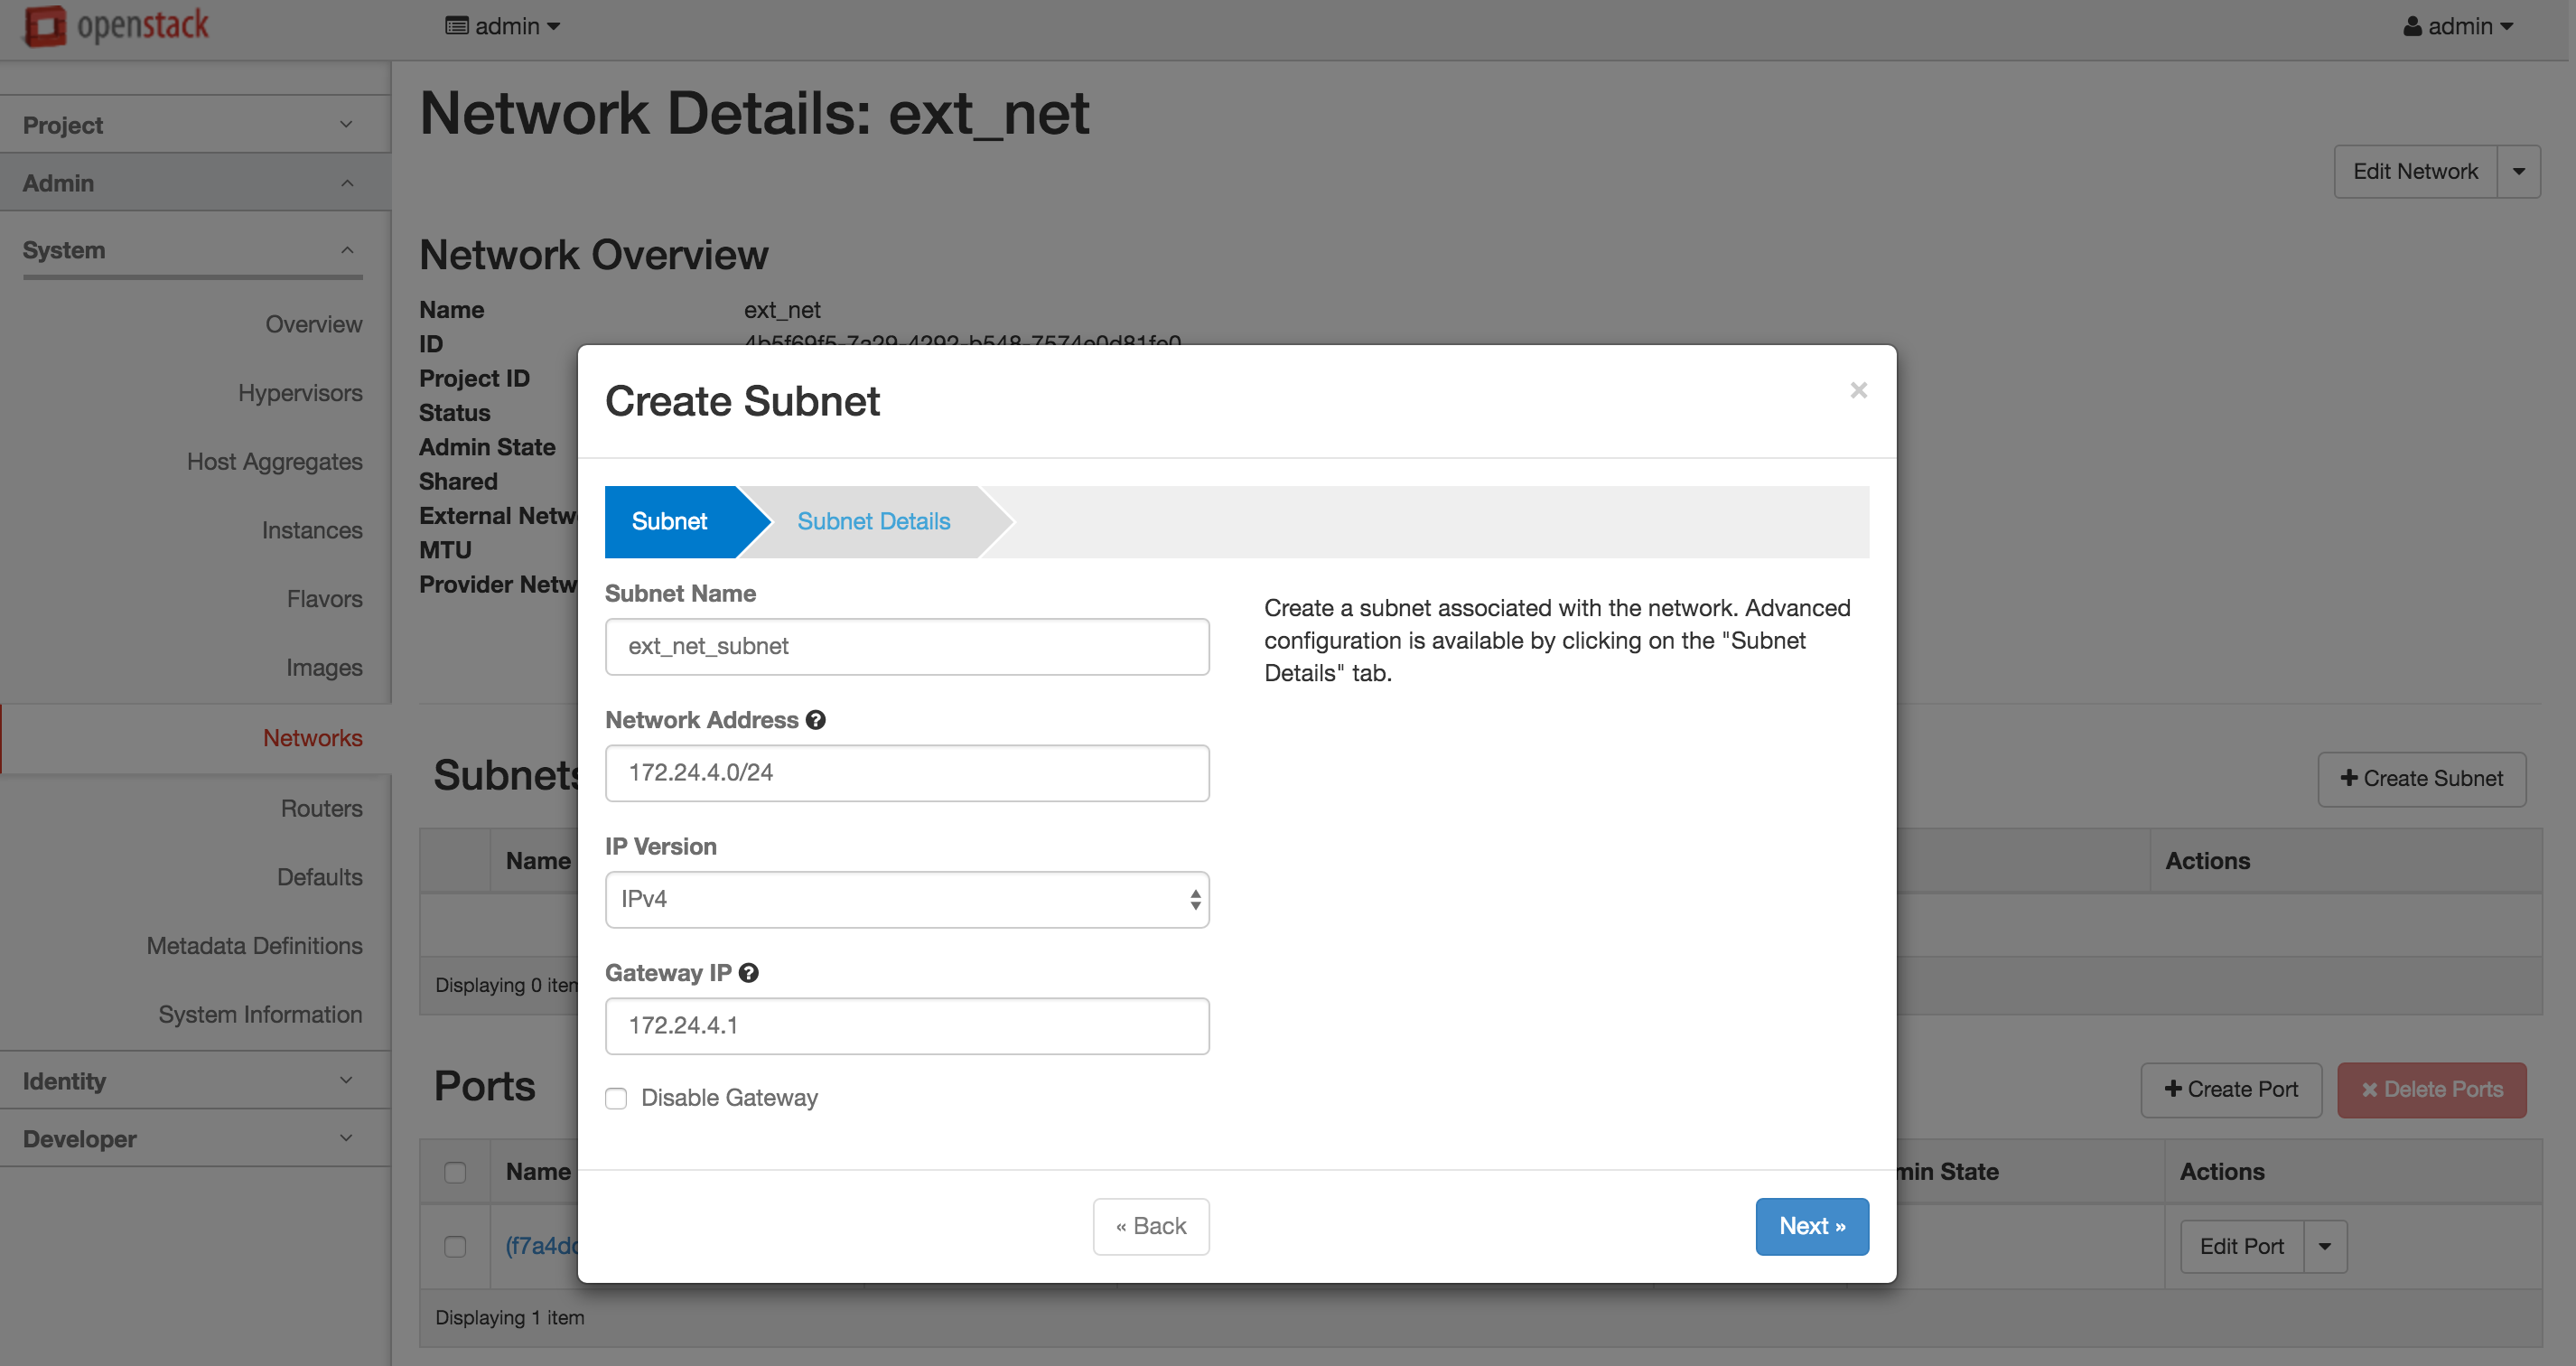Expand the Edit Network dropdown arrow

[x=2518, y=172]
